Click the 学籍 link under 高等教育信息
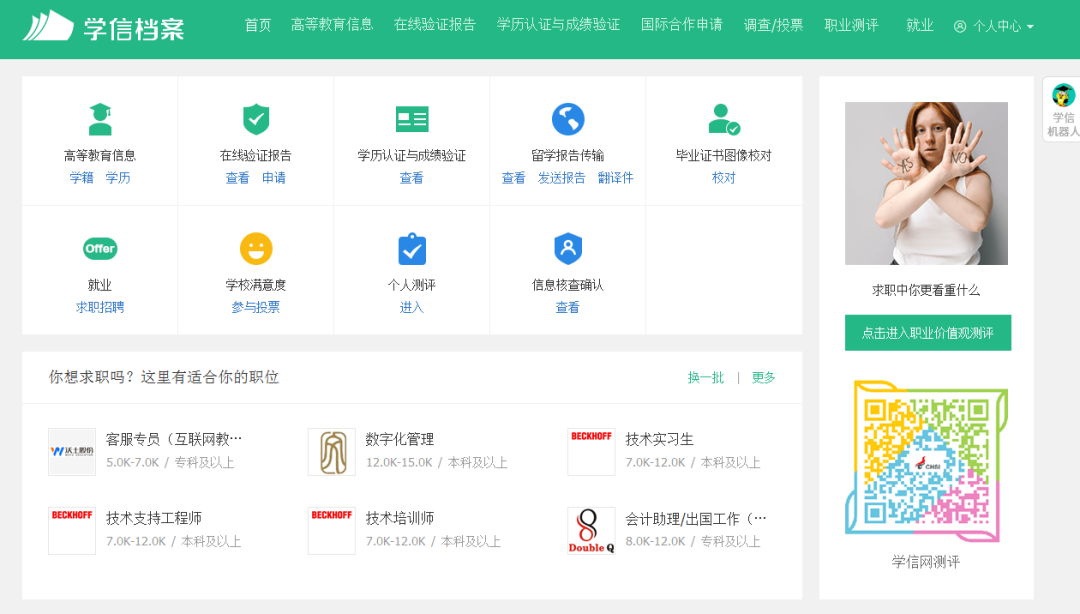 coord(81,178)
